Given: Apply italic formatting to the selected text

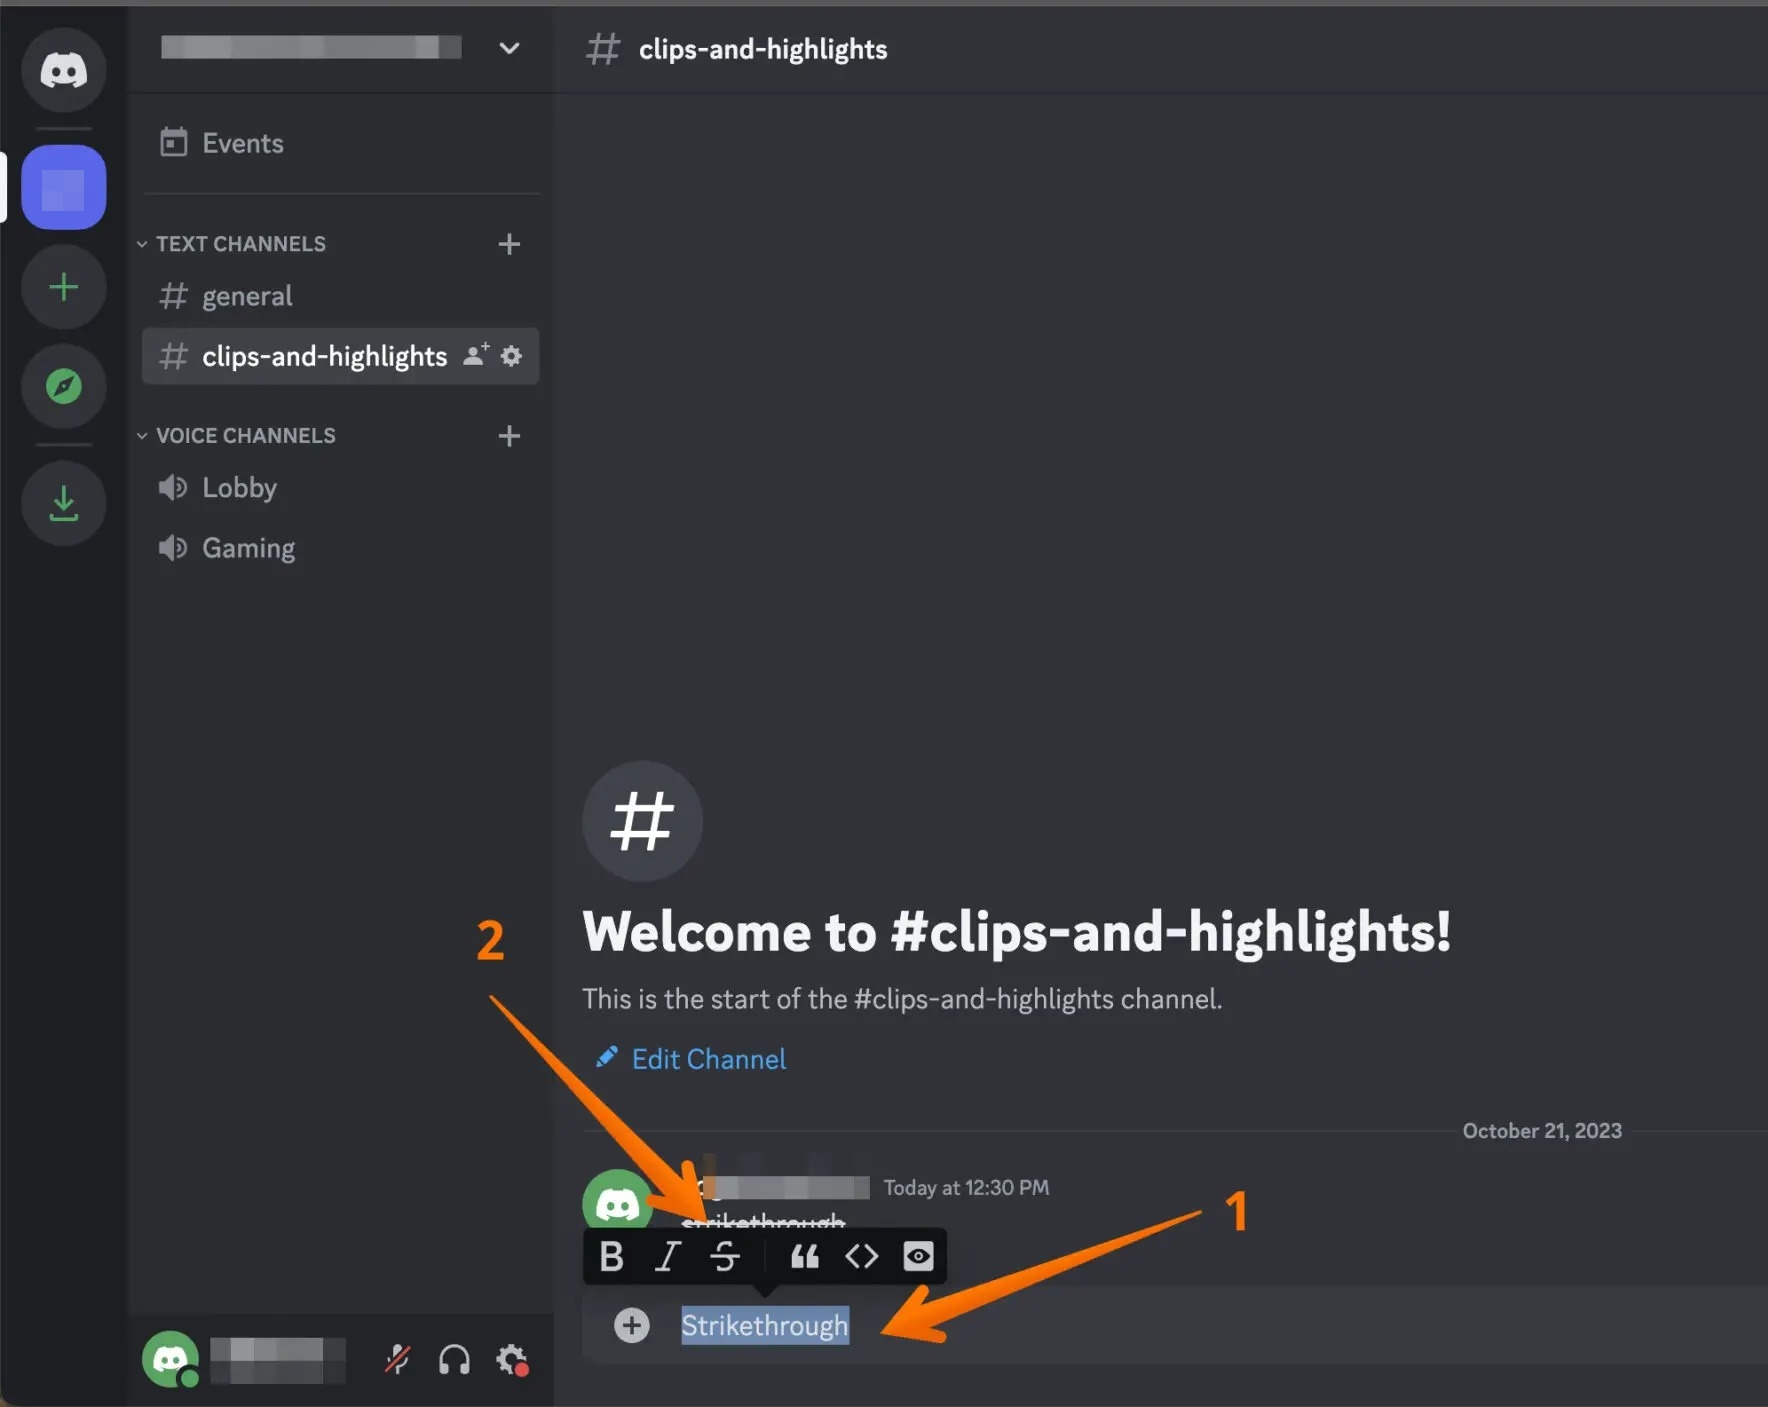Looking at the screenshot, I should [668, 1257].
